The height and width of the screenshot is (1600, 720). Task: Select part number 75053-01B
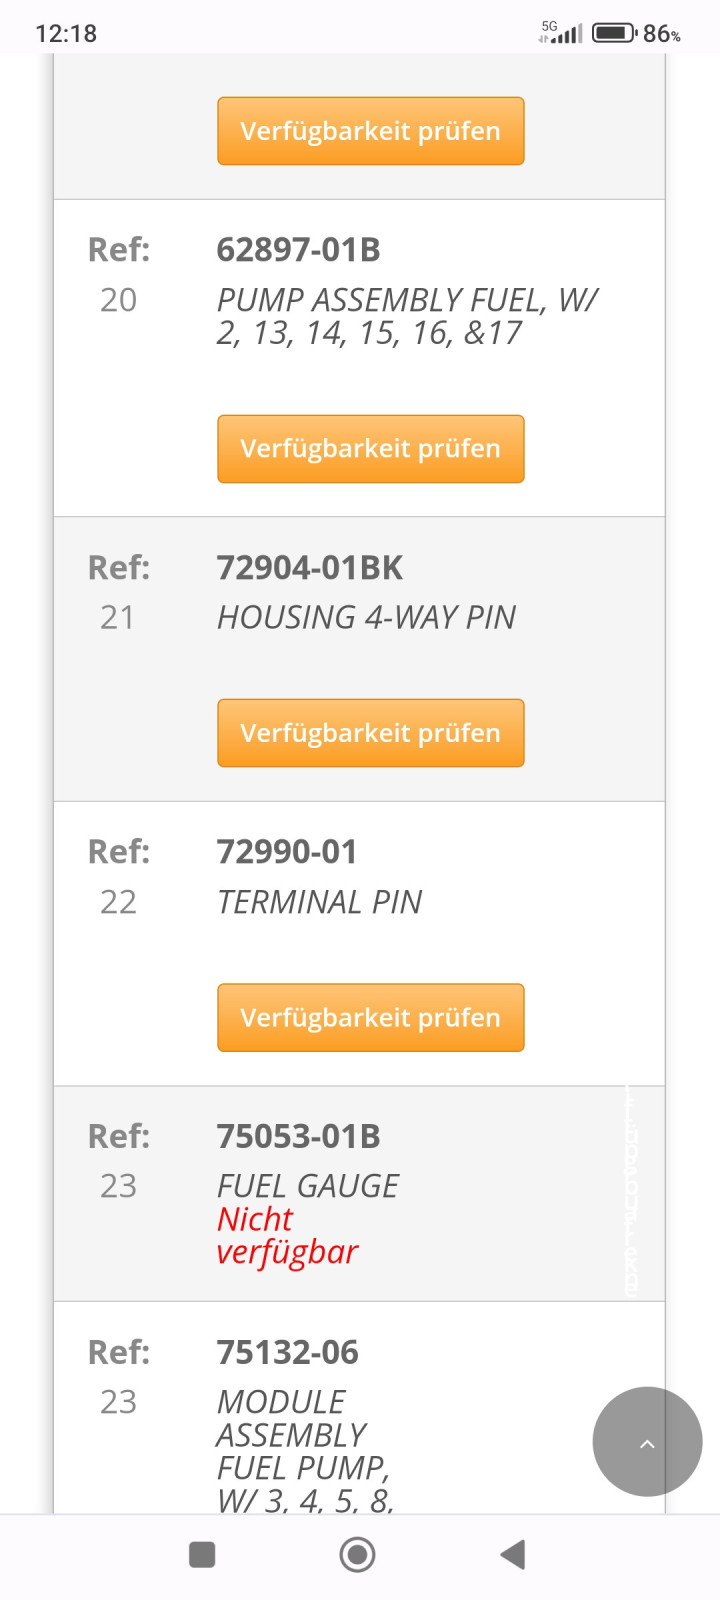298,1136
